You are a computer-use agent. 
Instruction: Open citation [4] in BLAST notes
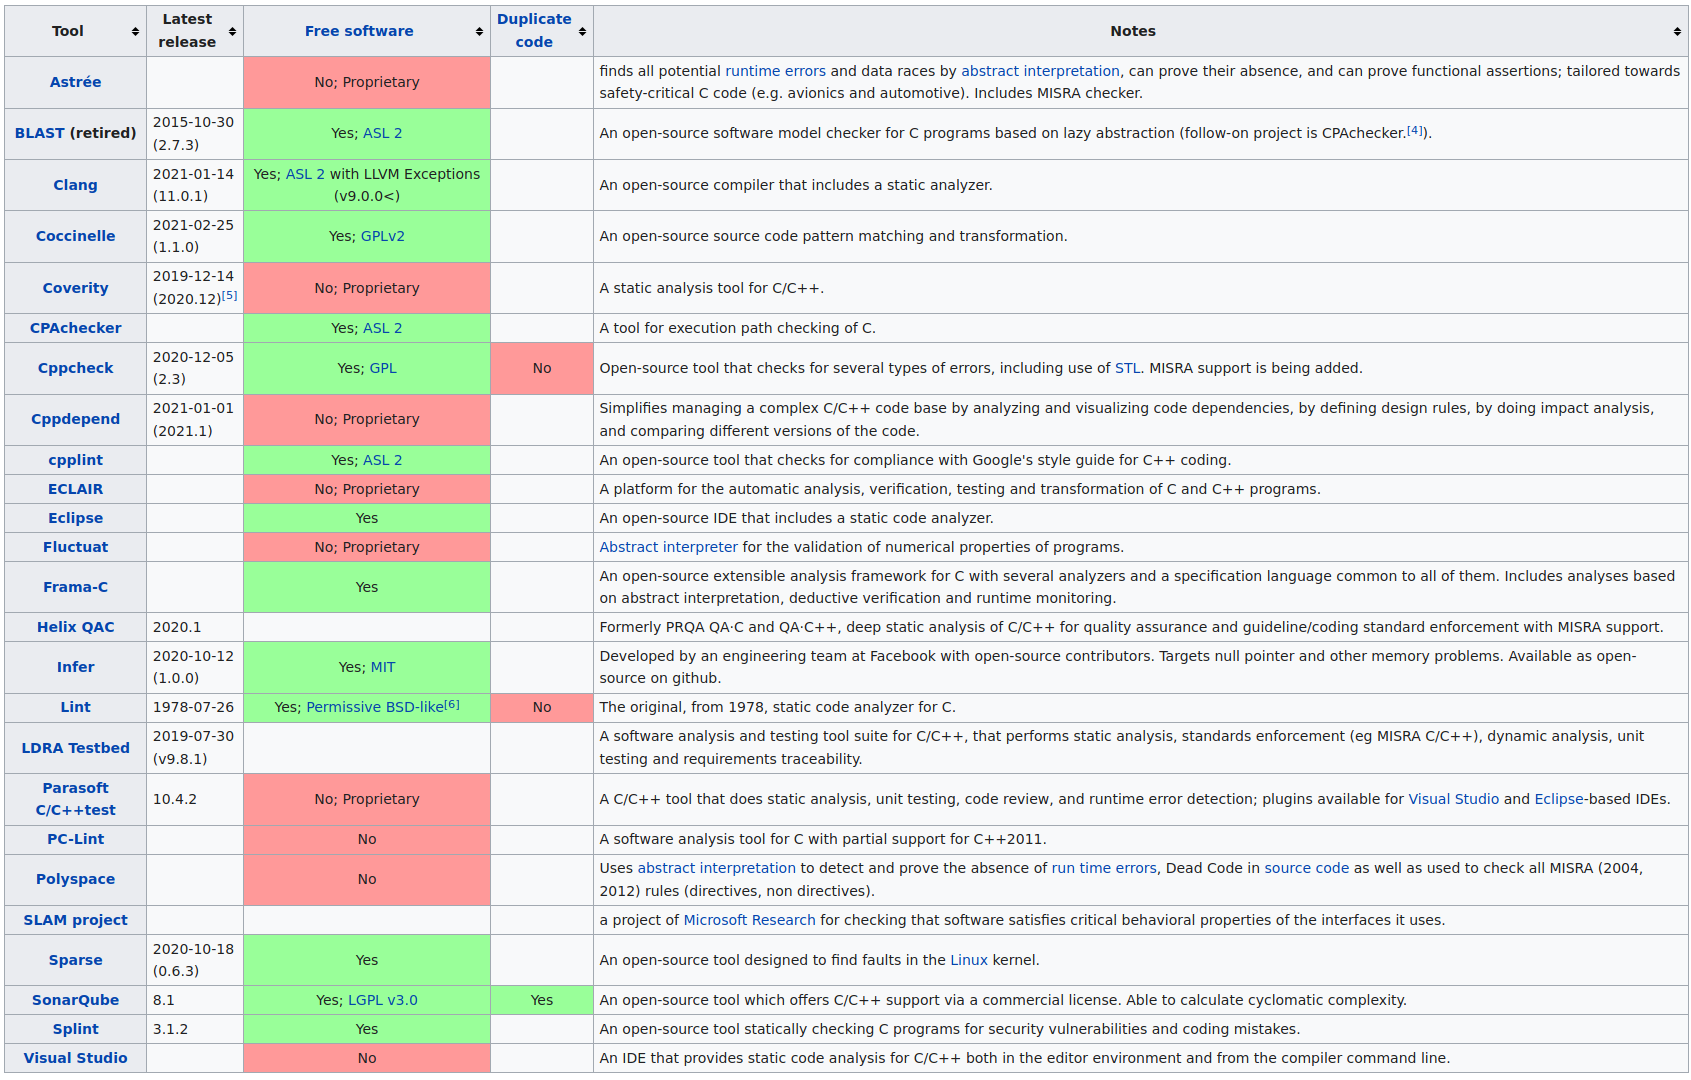click(x=1415, y=130)
